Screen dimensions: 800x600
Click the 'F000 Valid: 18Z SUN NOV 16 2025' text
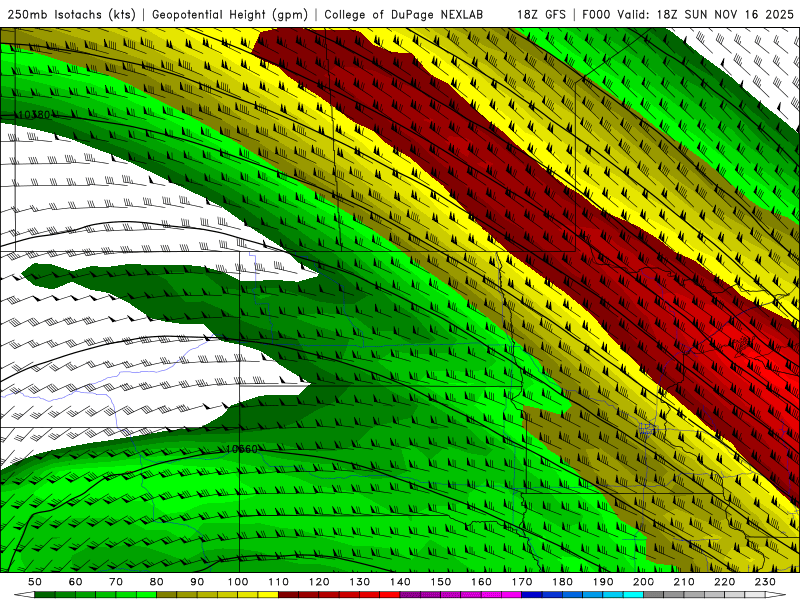[688, 14]
